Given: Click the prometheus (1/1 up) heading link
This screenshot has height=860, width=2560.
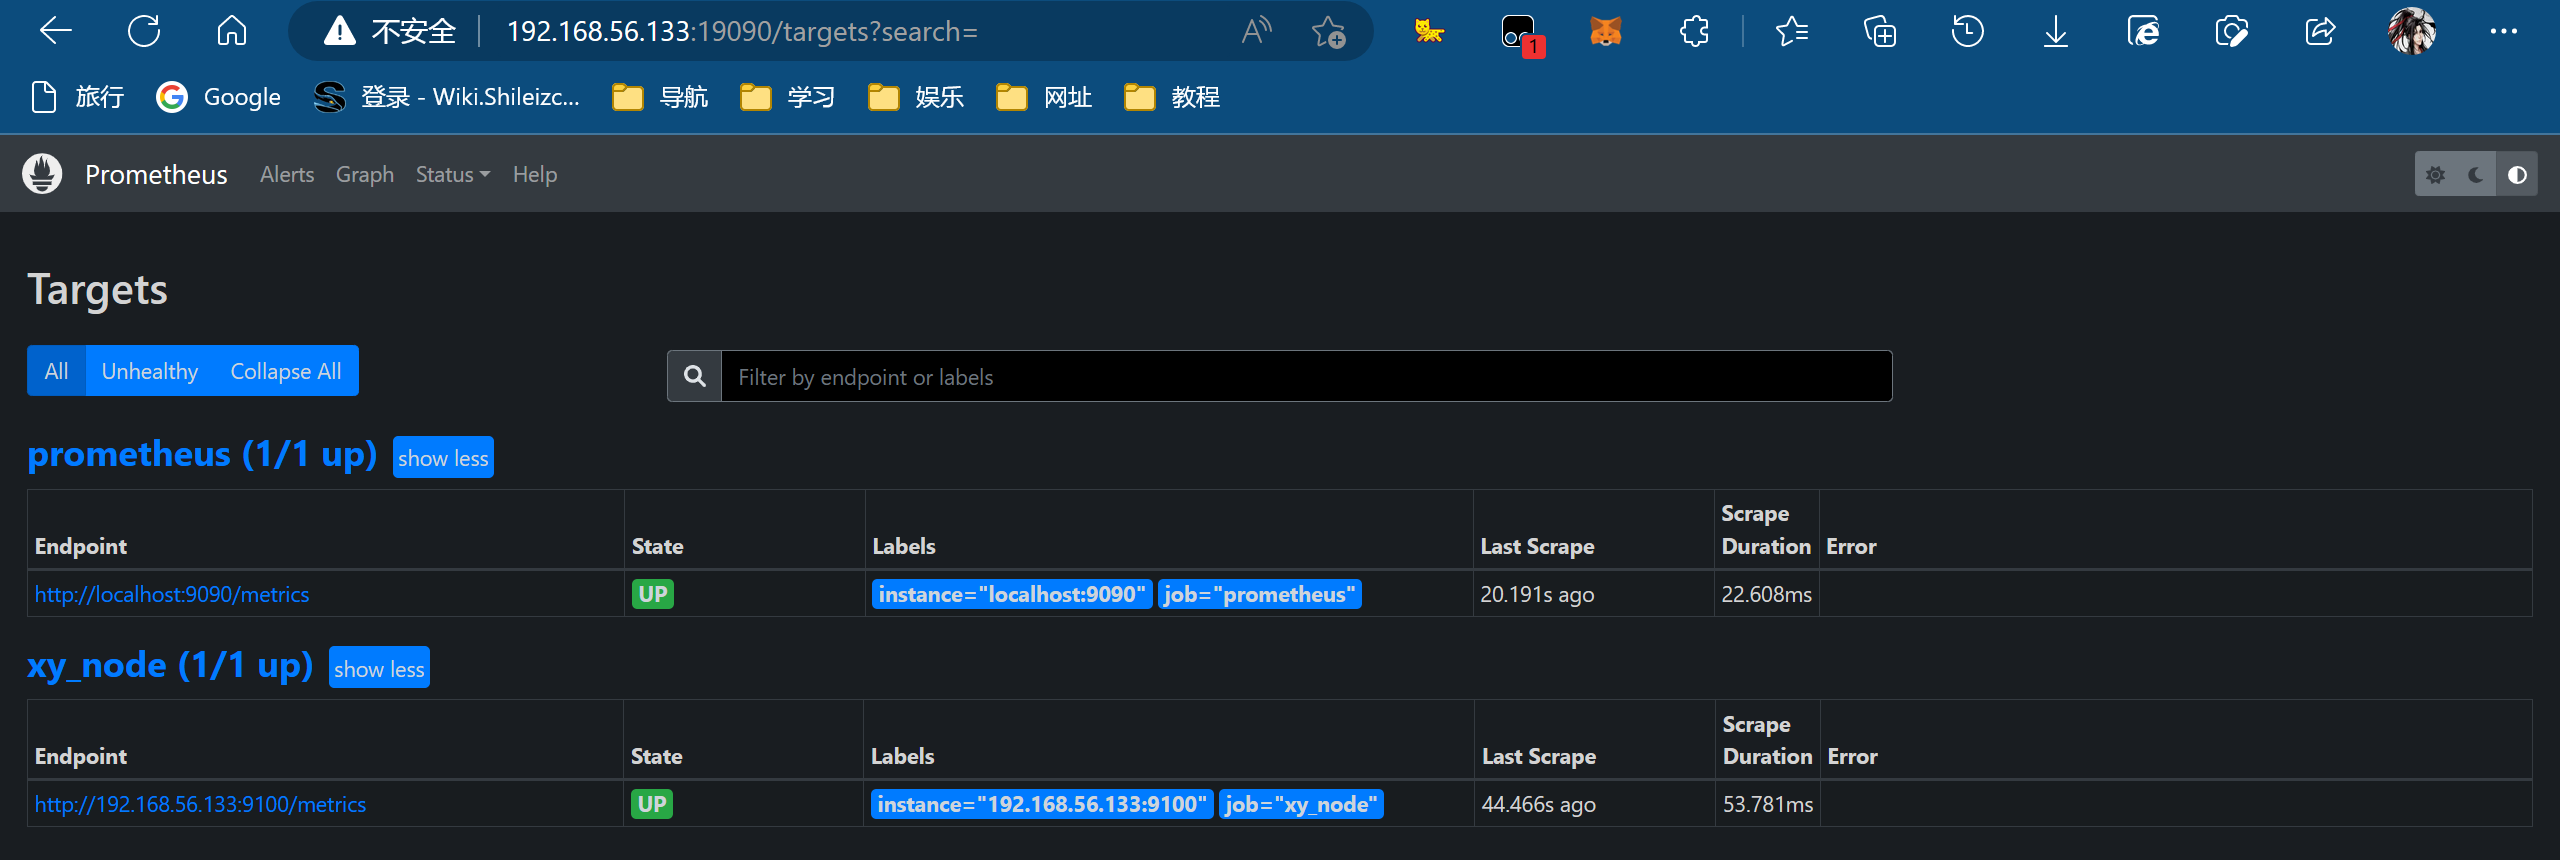Looking at the screenshot, I should (202, 455).
